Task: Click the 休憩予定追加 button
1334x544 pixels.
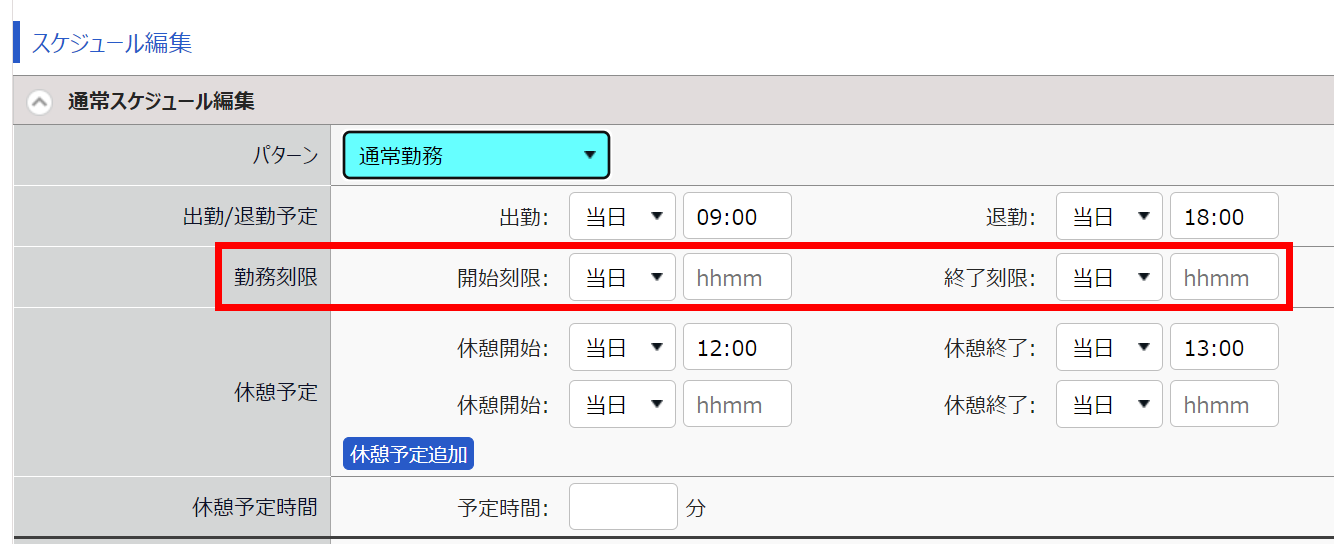Action: click(x=408, y=454)
